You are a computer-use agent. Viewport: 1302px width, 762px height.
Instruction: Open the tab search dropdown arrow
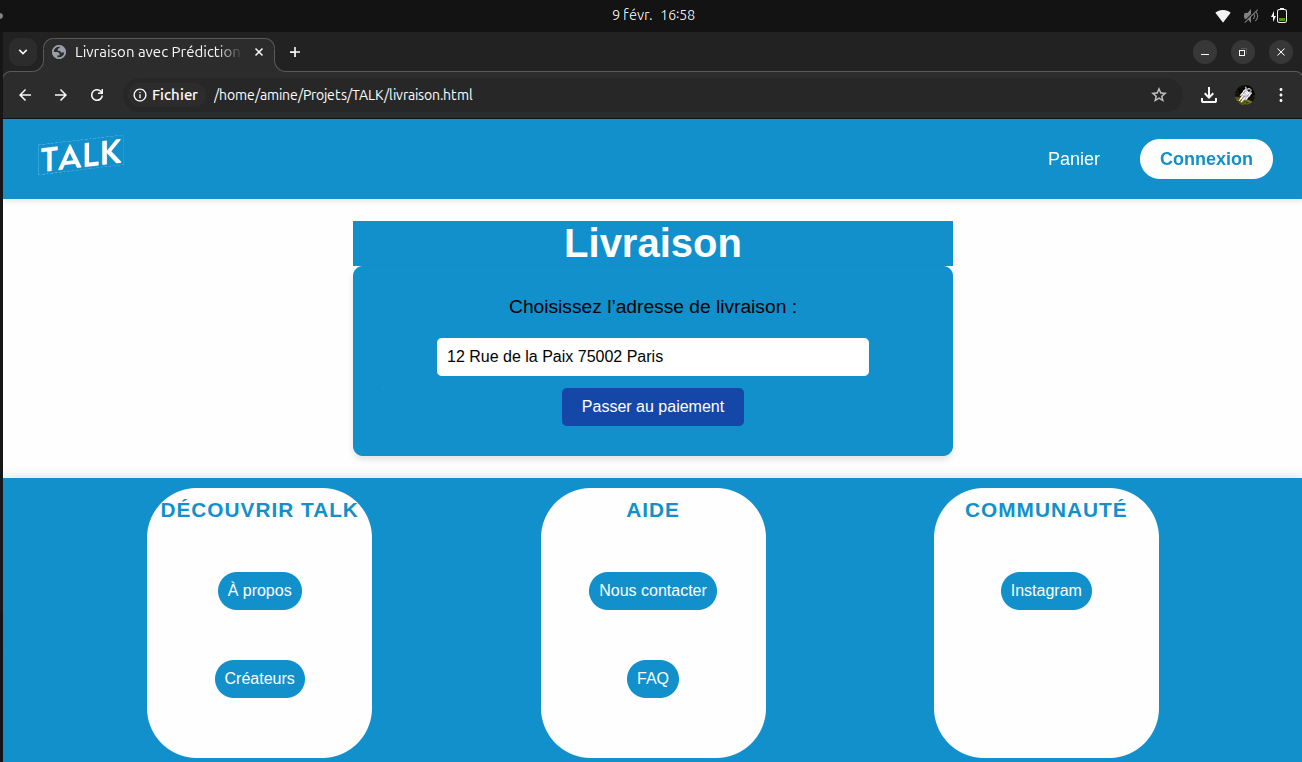point(23,52)
